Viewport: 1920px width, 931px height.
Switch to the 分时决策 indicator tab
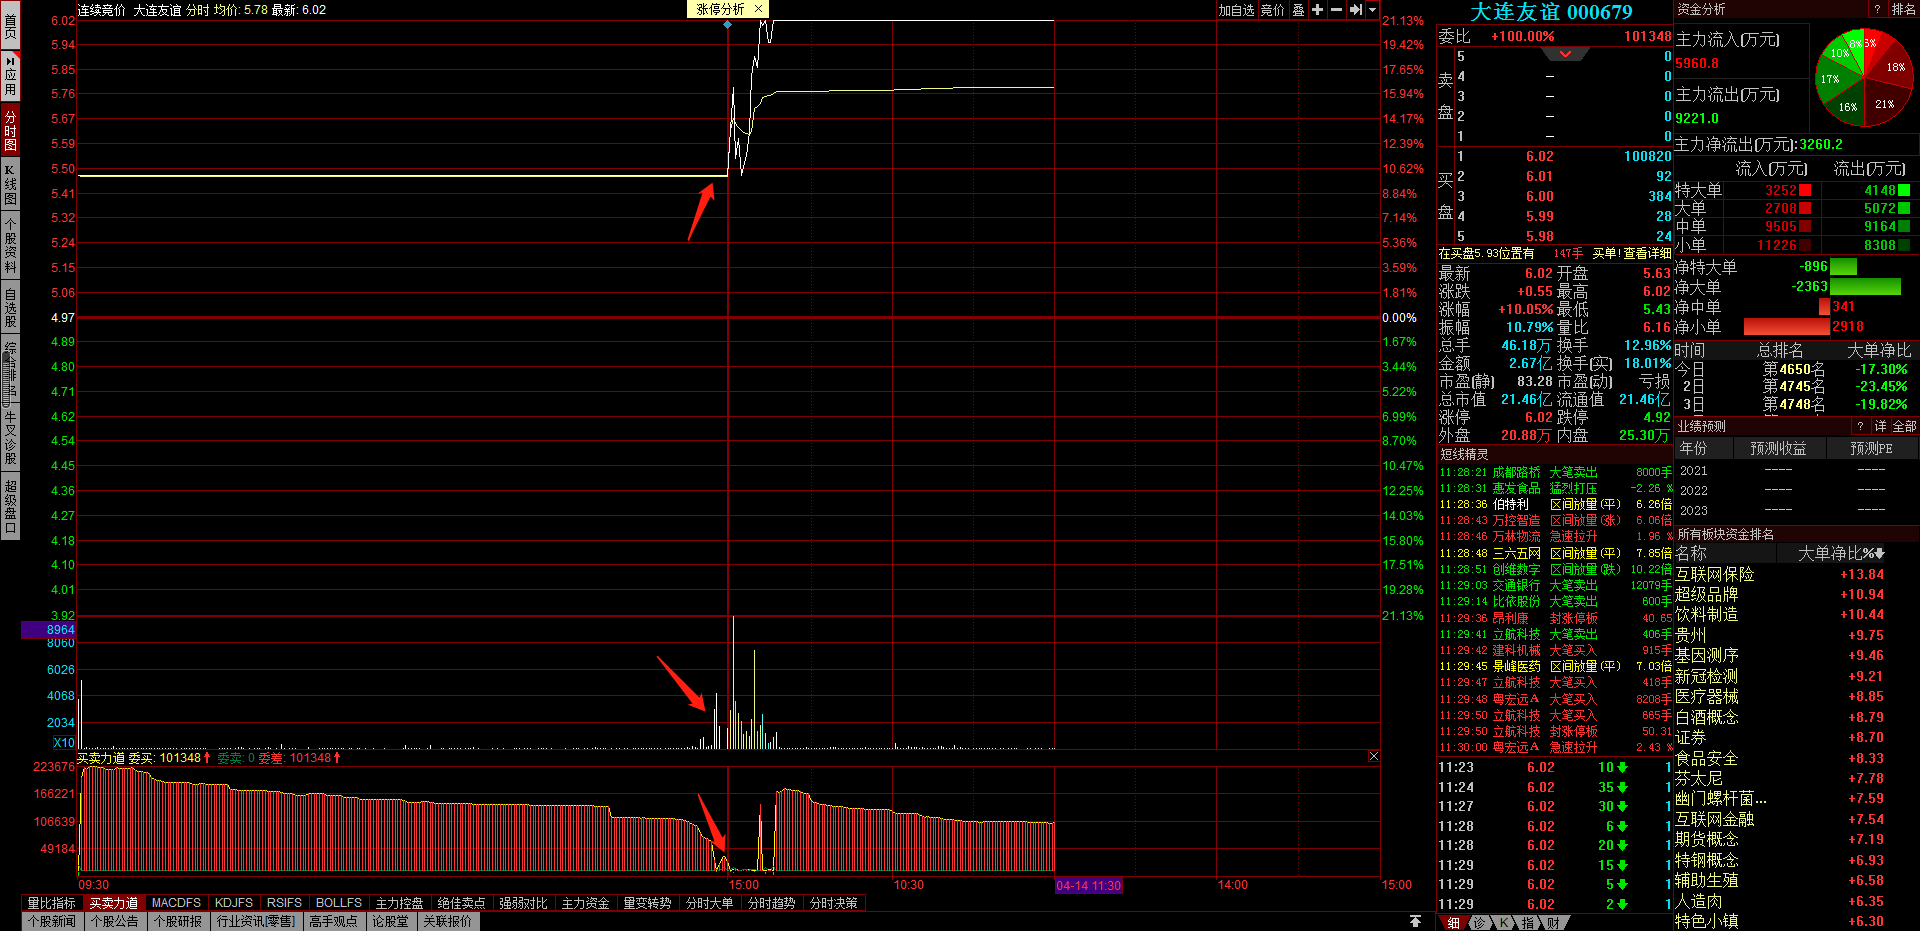pos(833,903)
